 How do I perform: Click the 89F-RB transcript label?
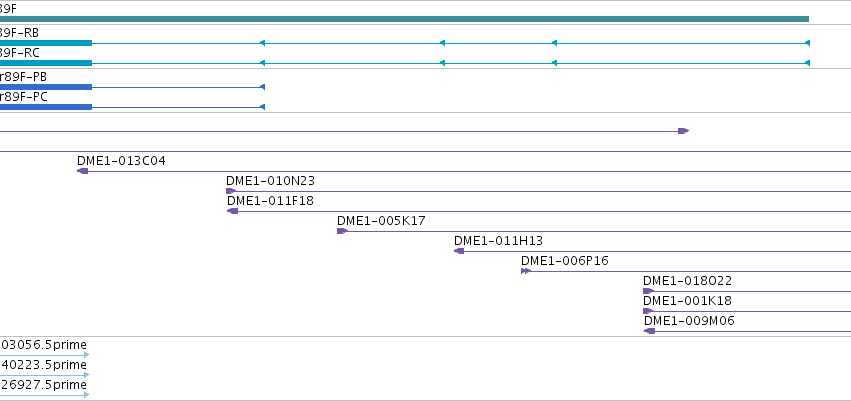point(20,33)
